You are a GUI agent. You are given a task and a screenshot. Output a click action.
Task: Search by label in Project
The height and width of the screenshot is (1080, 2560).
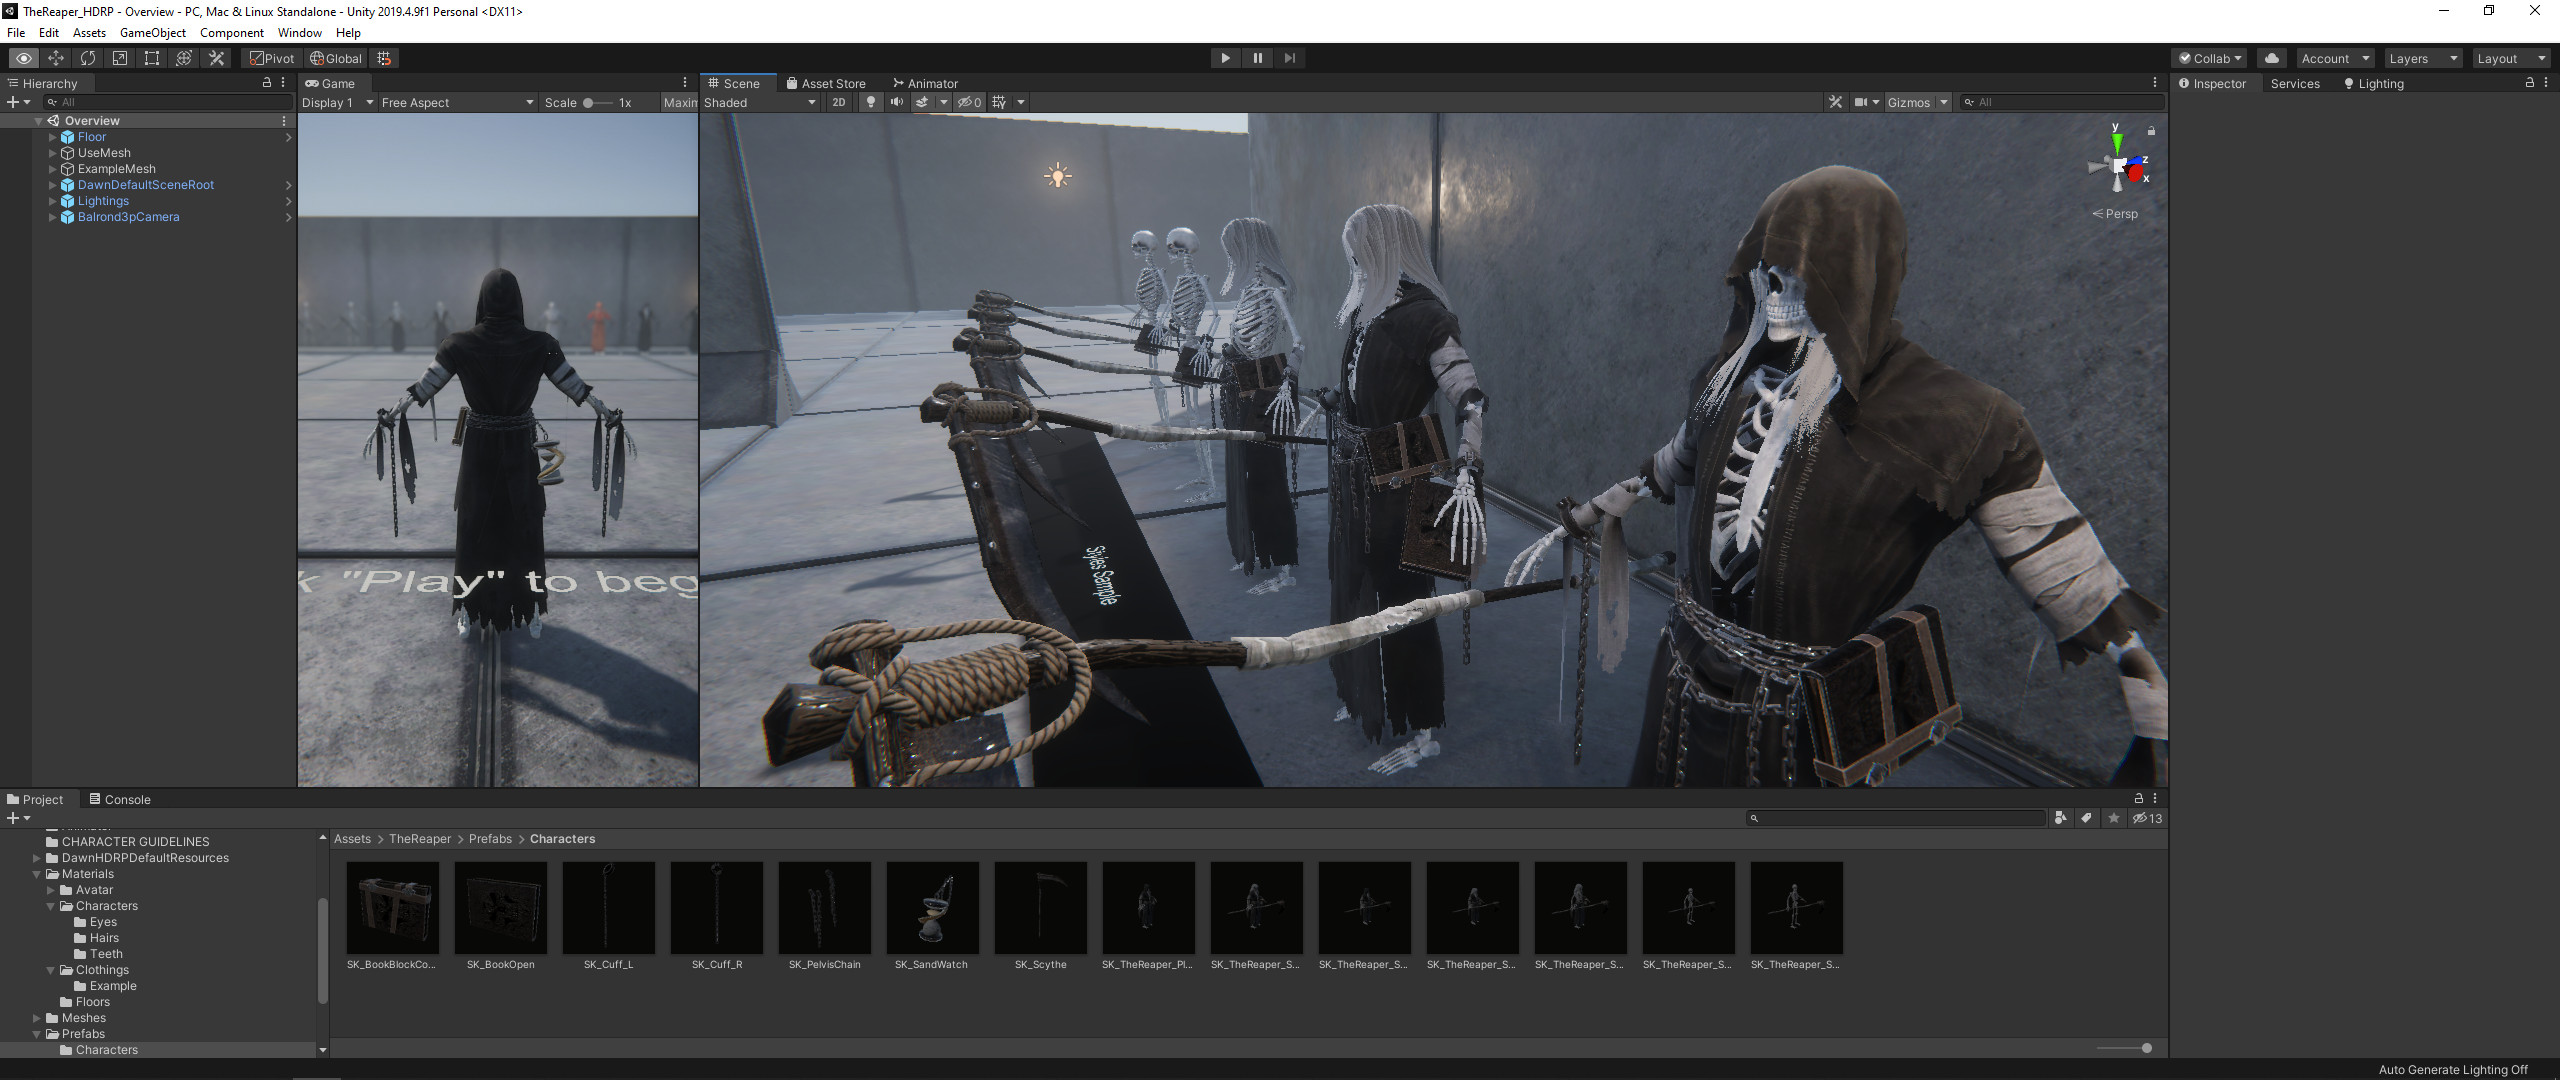[x=2087, y=818]
